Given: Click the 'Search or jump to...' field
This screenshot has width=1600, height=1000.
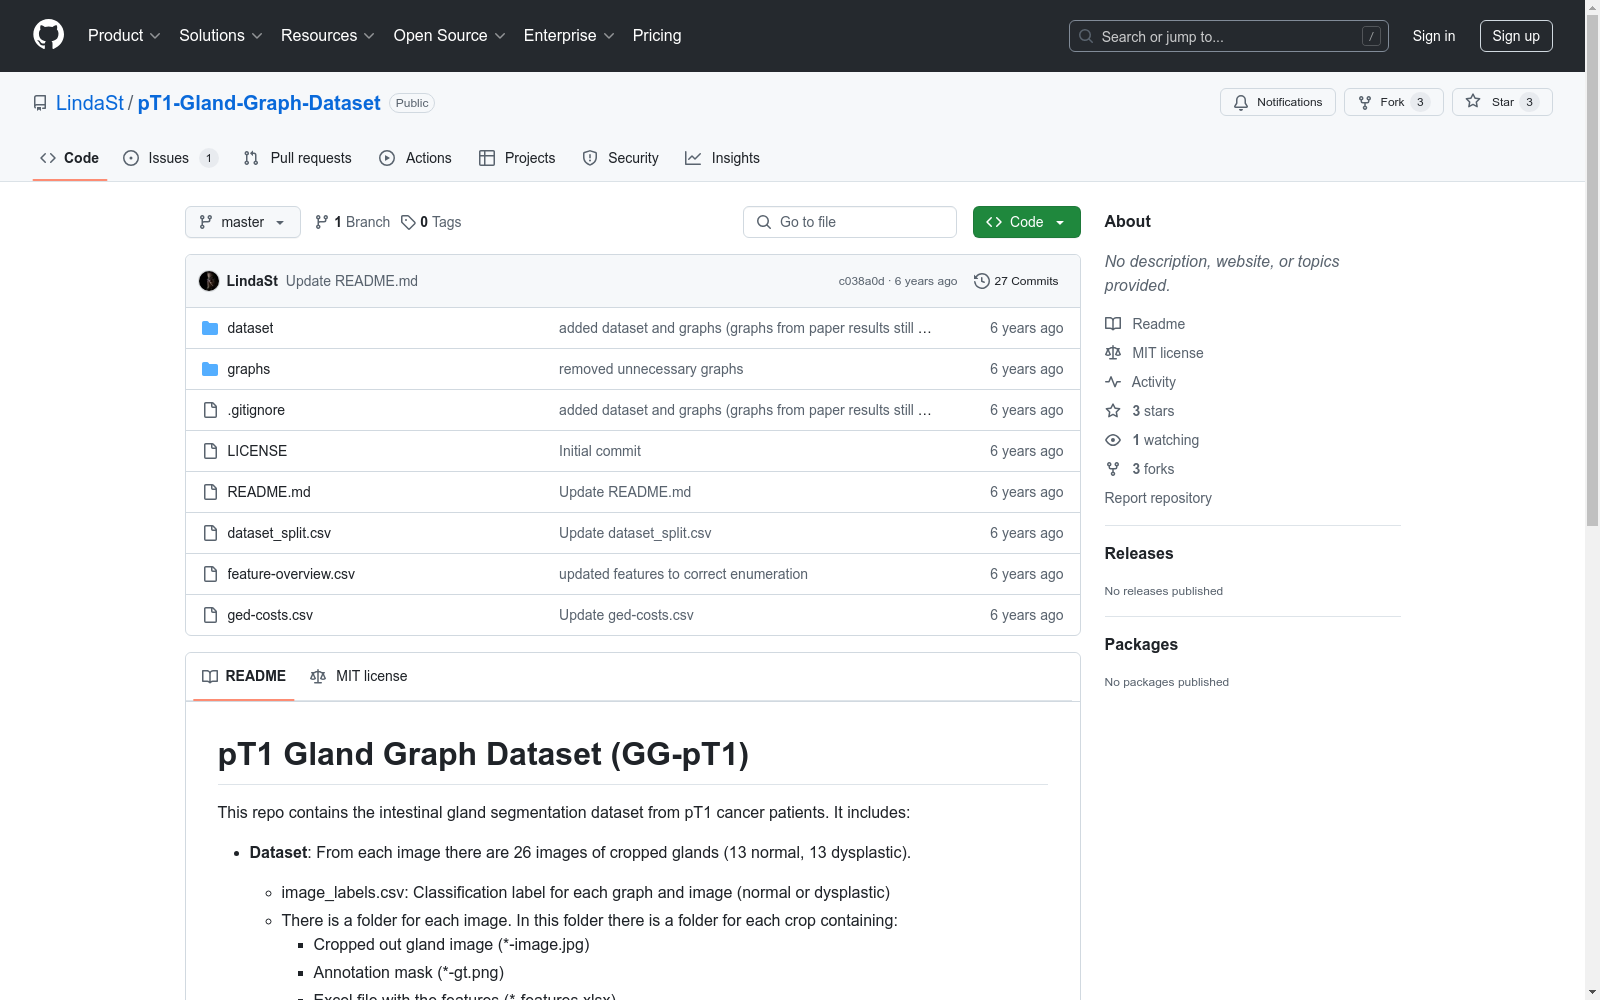Looking at the screenshot, I should tap(1229, 36).
